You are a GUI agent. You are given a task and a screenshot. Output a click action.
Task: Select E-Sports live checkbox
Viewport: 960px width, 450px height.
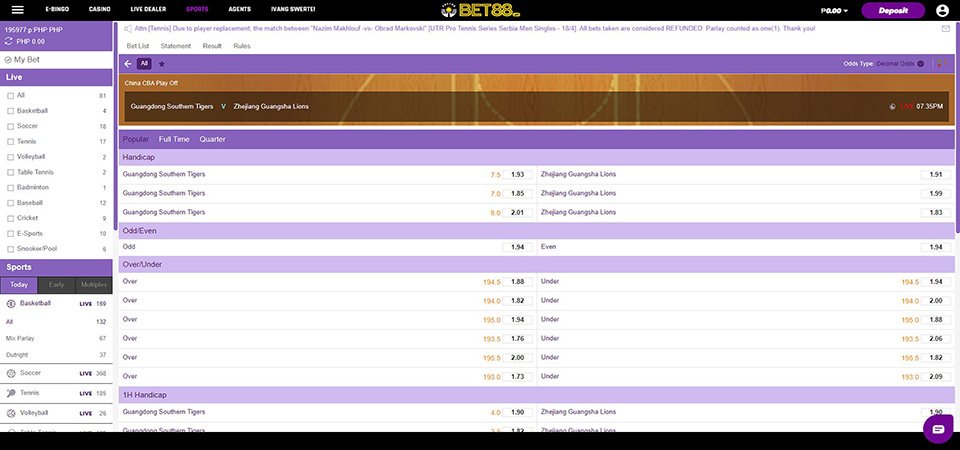tap(10, 233)
